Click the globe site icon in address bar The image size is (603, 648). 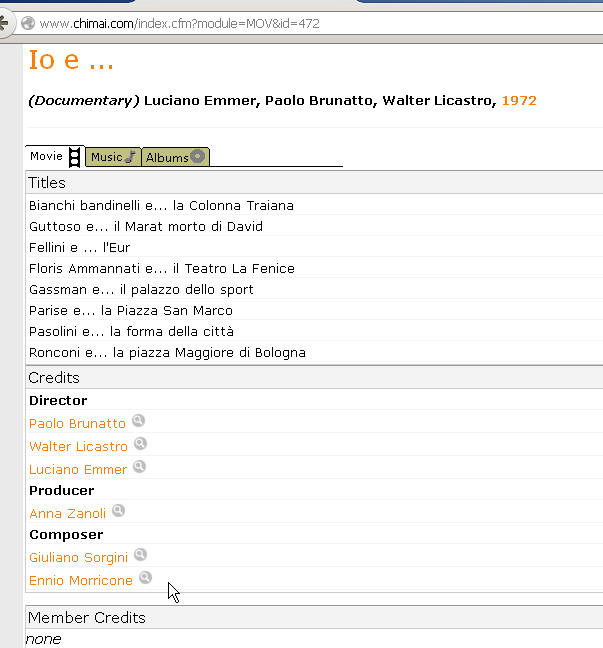coord(28,23)
